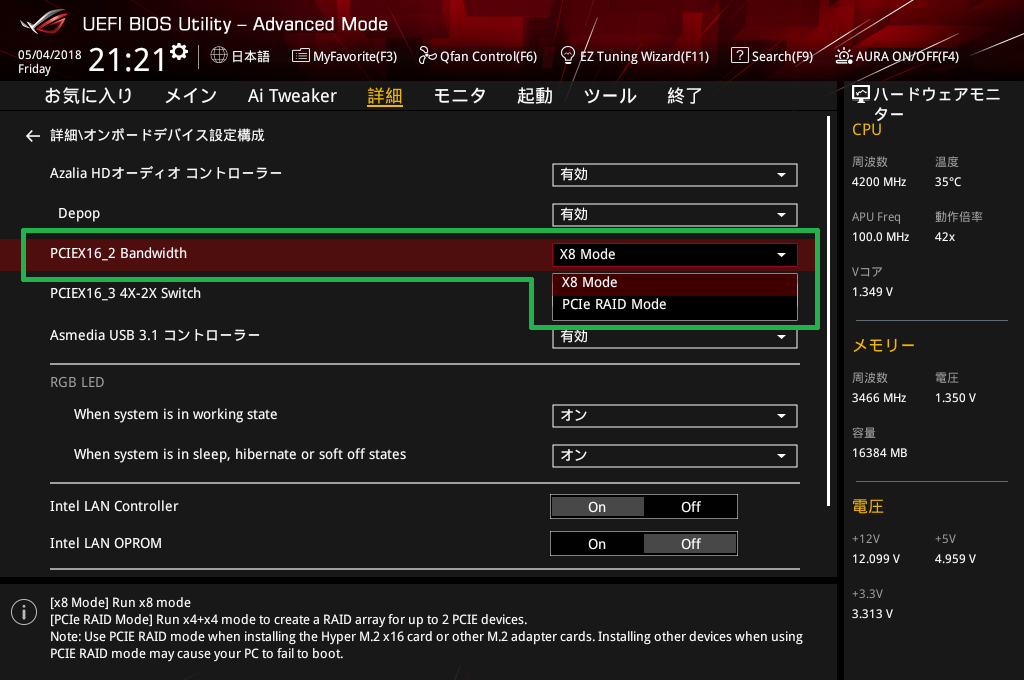
Task: Click the vertical scrollbar of settings list
Action: 828,311
